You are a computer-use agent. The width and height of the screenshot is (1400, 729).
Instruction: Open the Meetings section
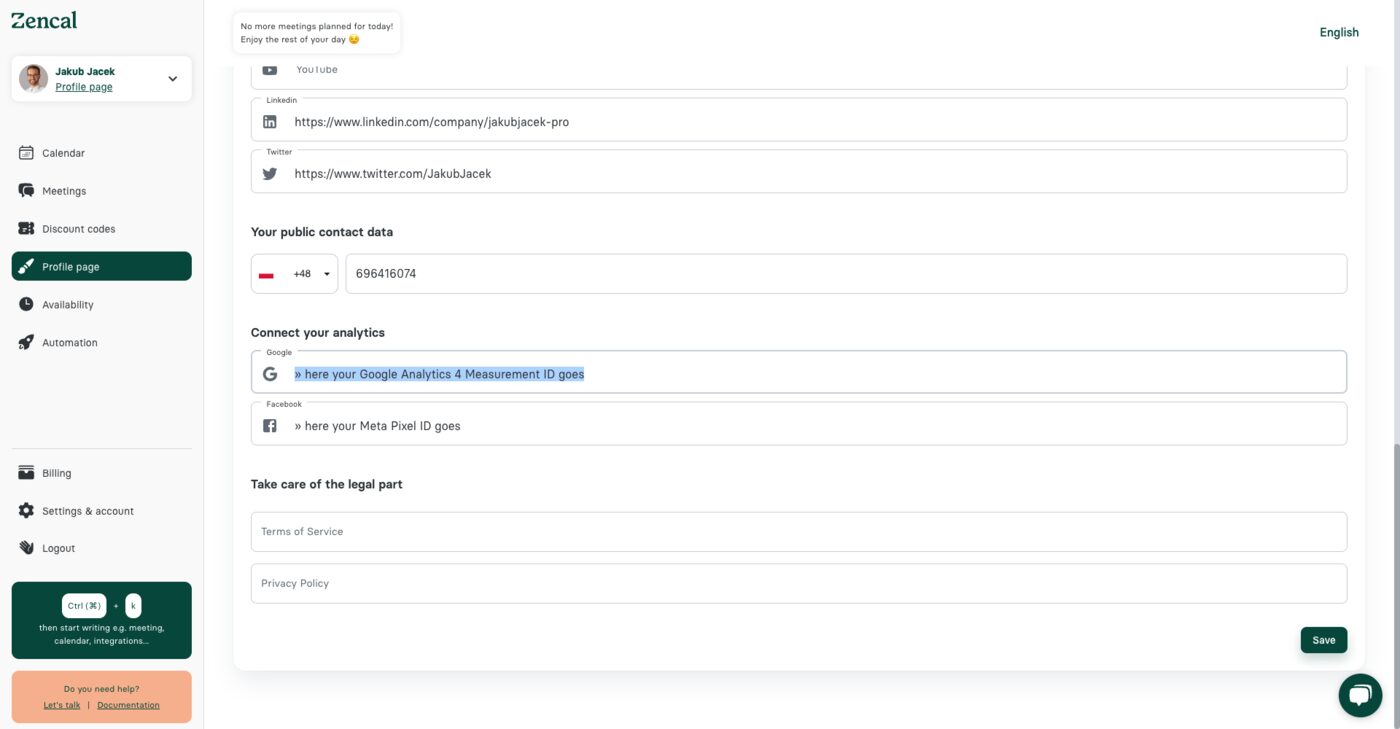point(63,191)
